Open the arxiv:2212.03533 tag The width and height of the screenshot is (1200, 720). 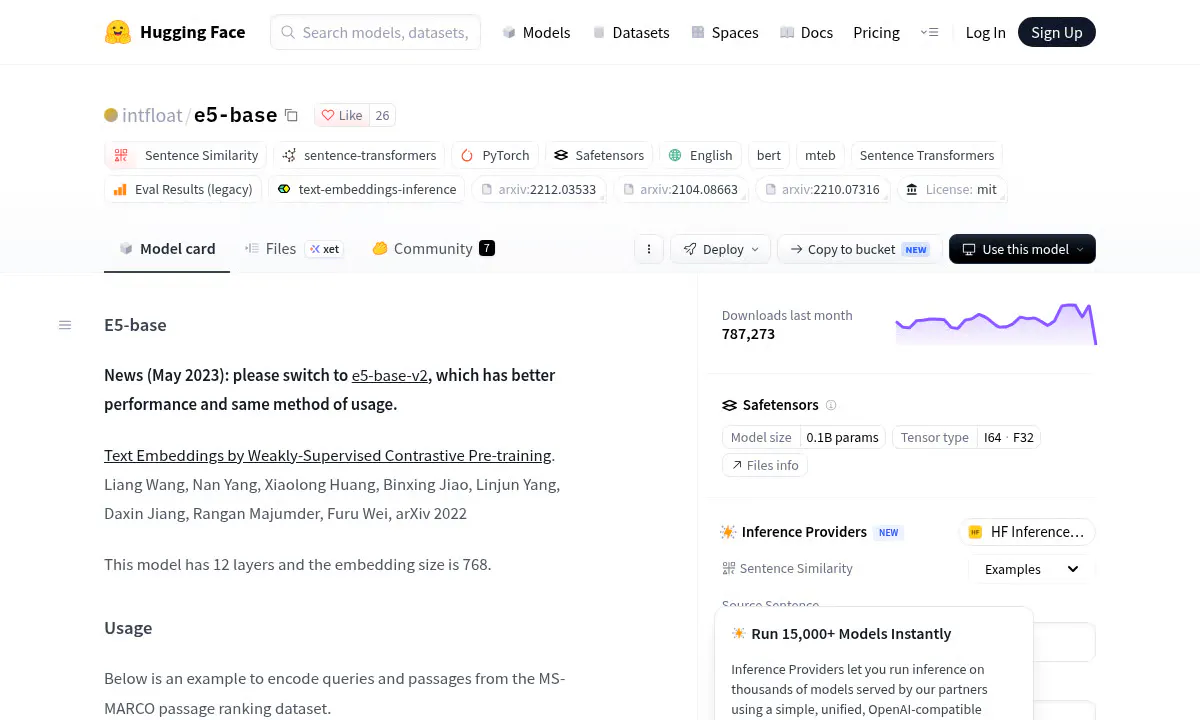point(539,189)
